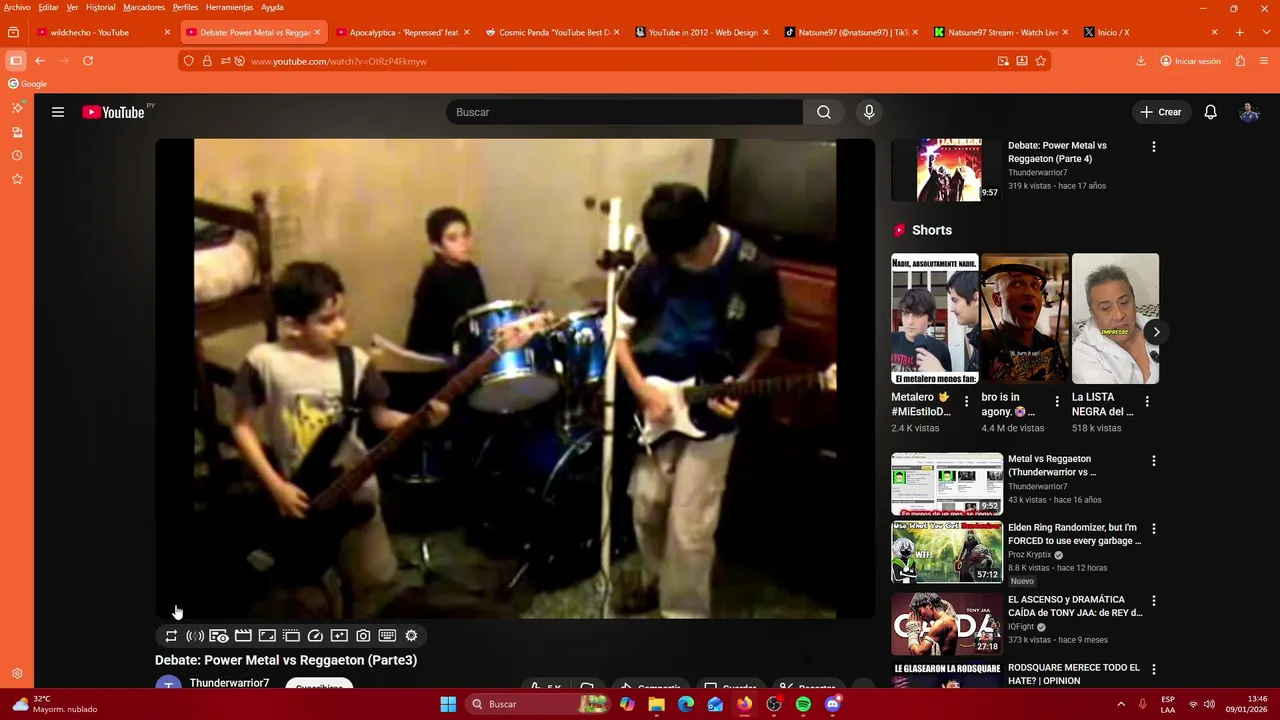The width and height of the screenshot is (1280, 720).
Task: Open the Archivo menu
Action: [17, 7]
